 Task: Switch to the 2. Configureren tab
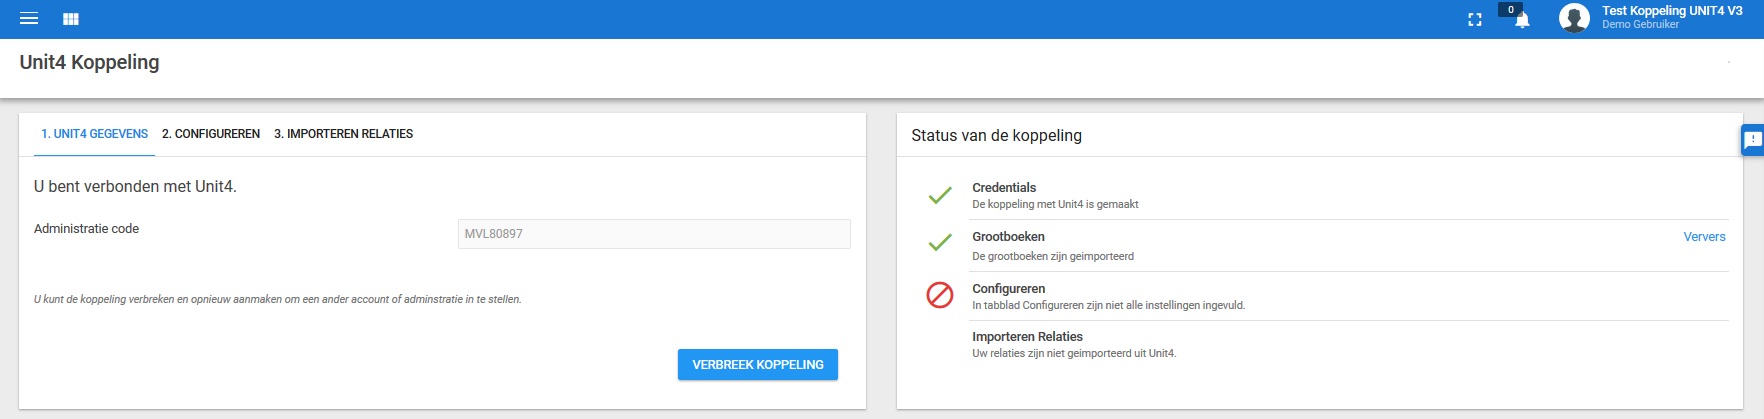211,134
